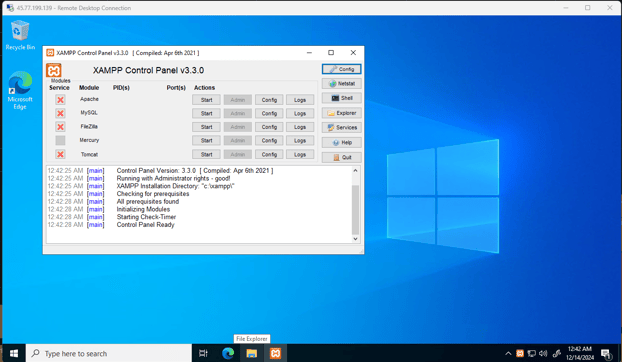This screenshot has width=622, height=362.
Task: Toggle Tomcat service install red X
Action: [60, 154]
